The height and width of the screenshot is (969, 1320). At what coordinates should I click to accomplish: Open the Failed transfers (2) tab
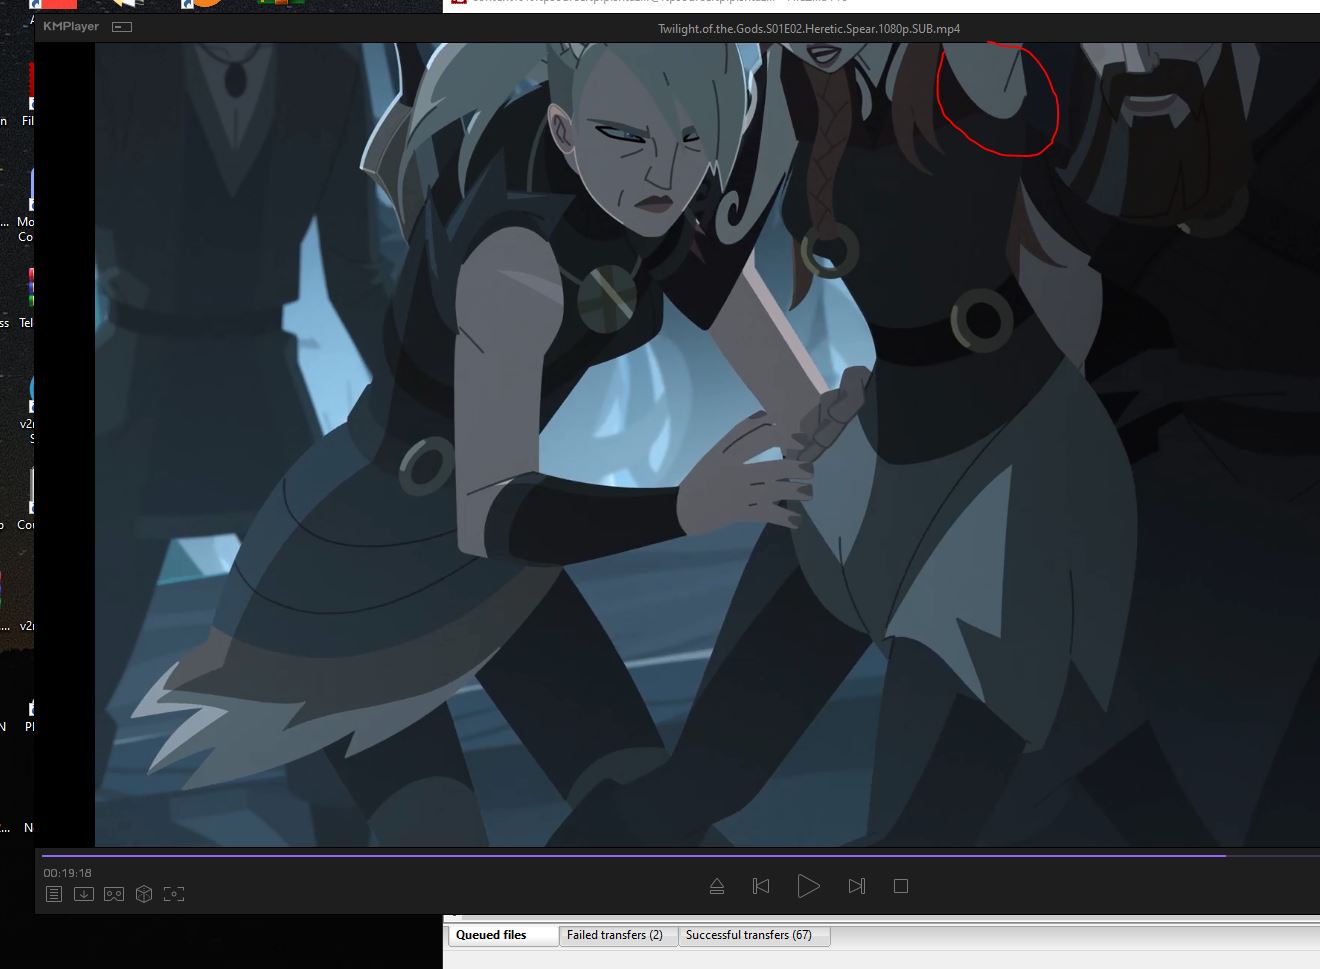(614, 935)
